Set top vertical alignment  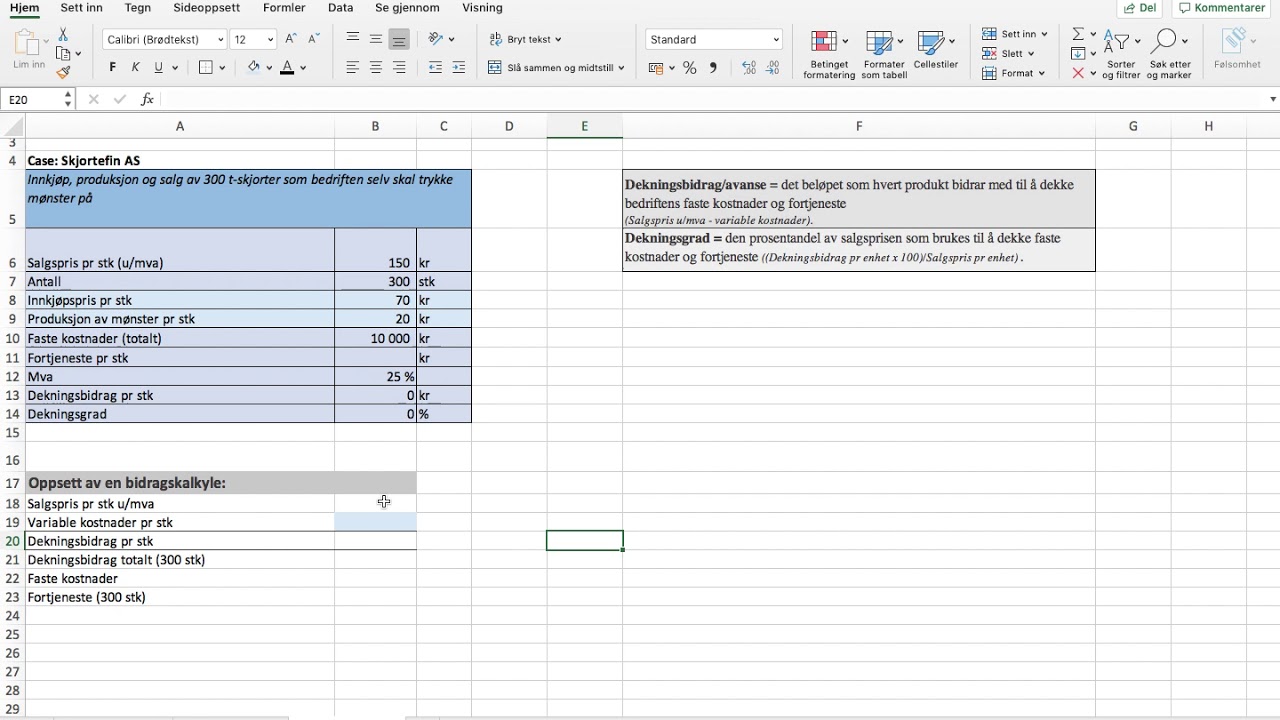353,39
